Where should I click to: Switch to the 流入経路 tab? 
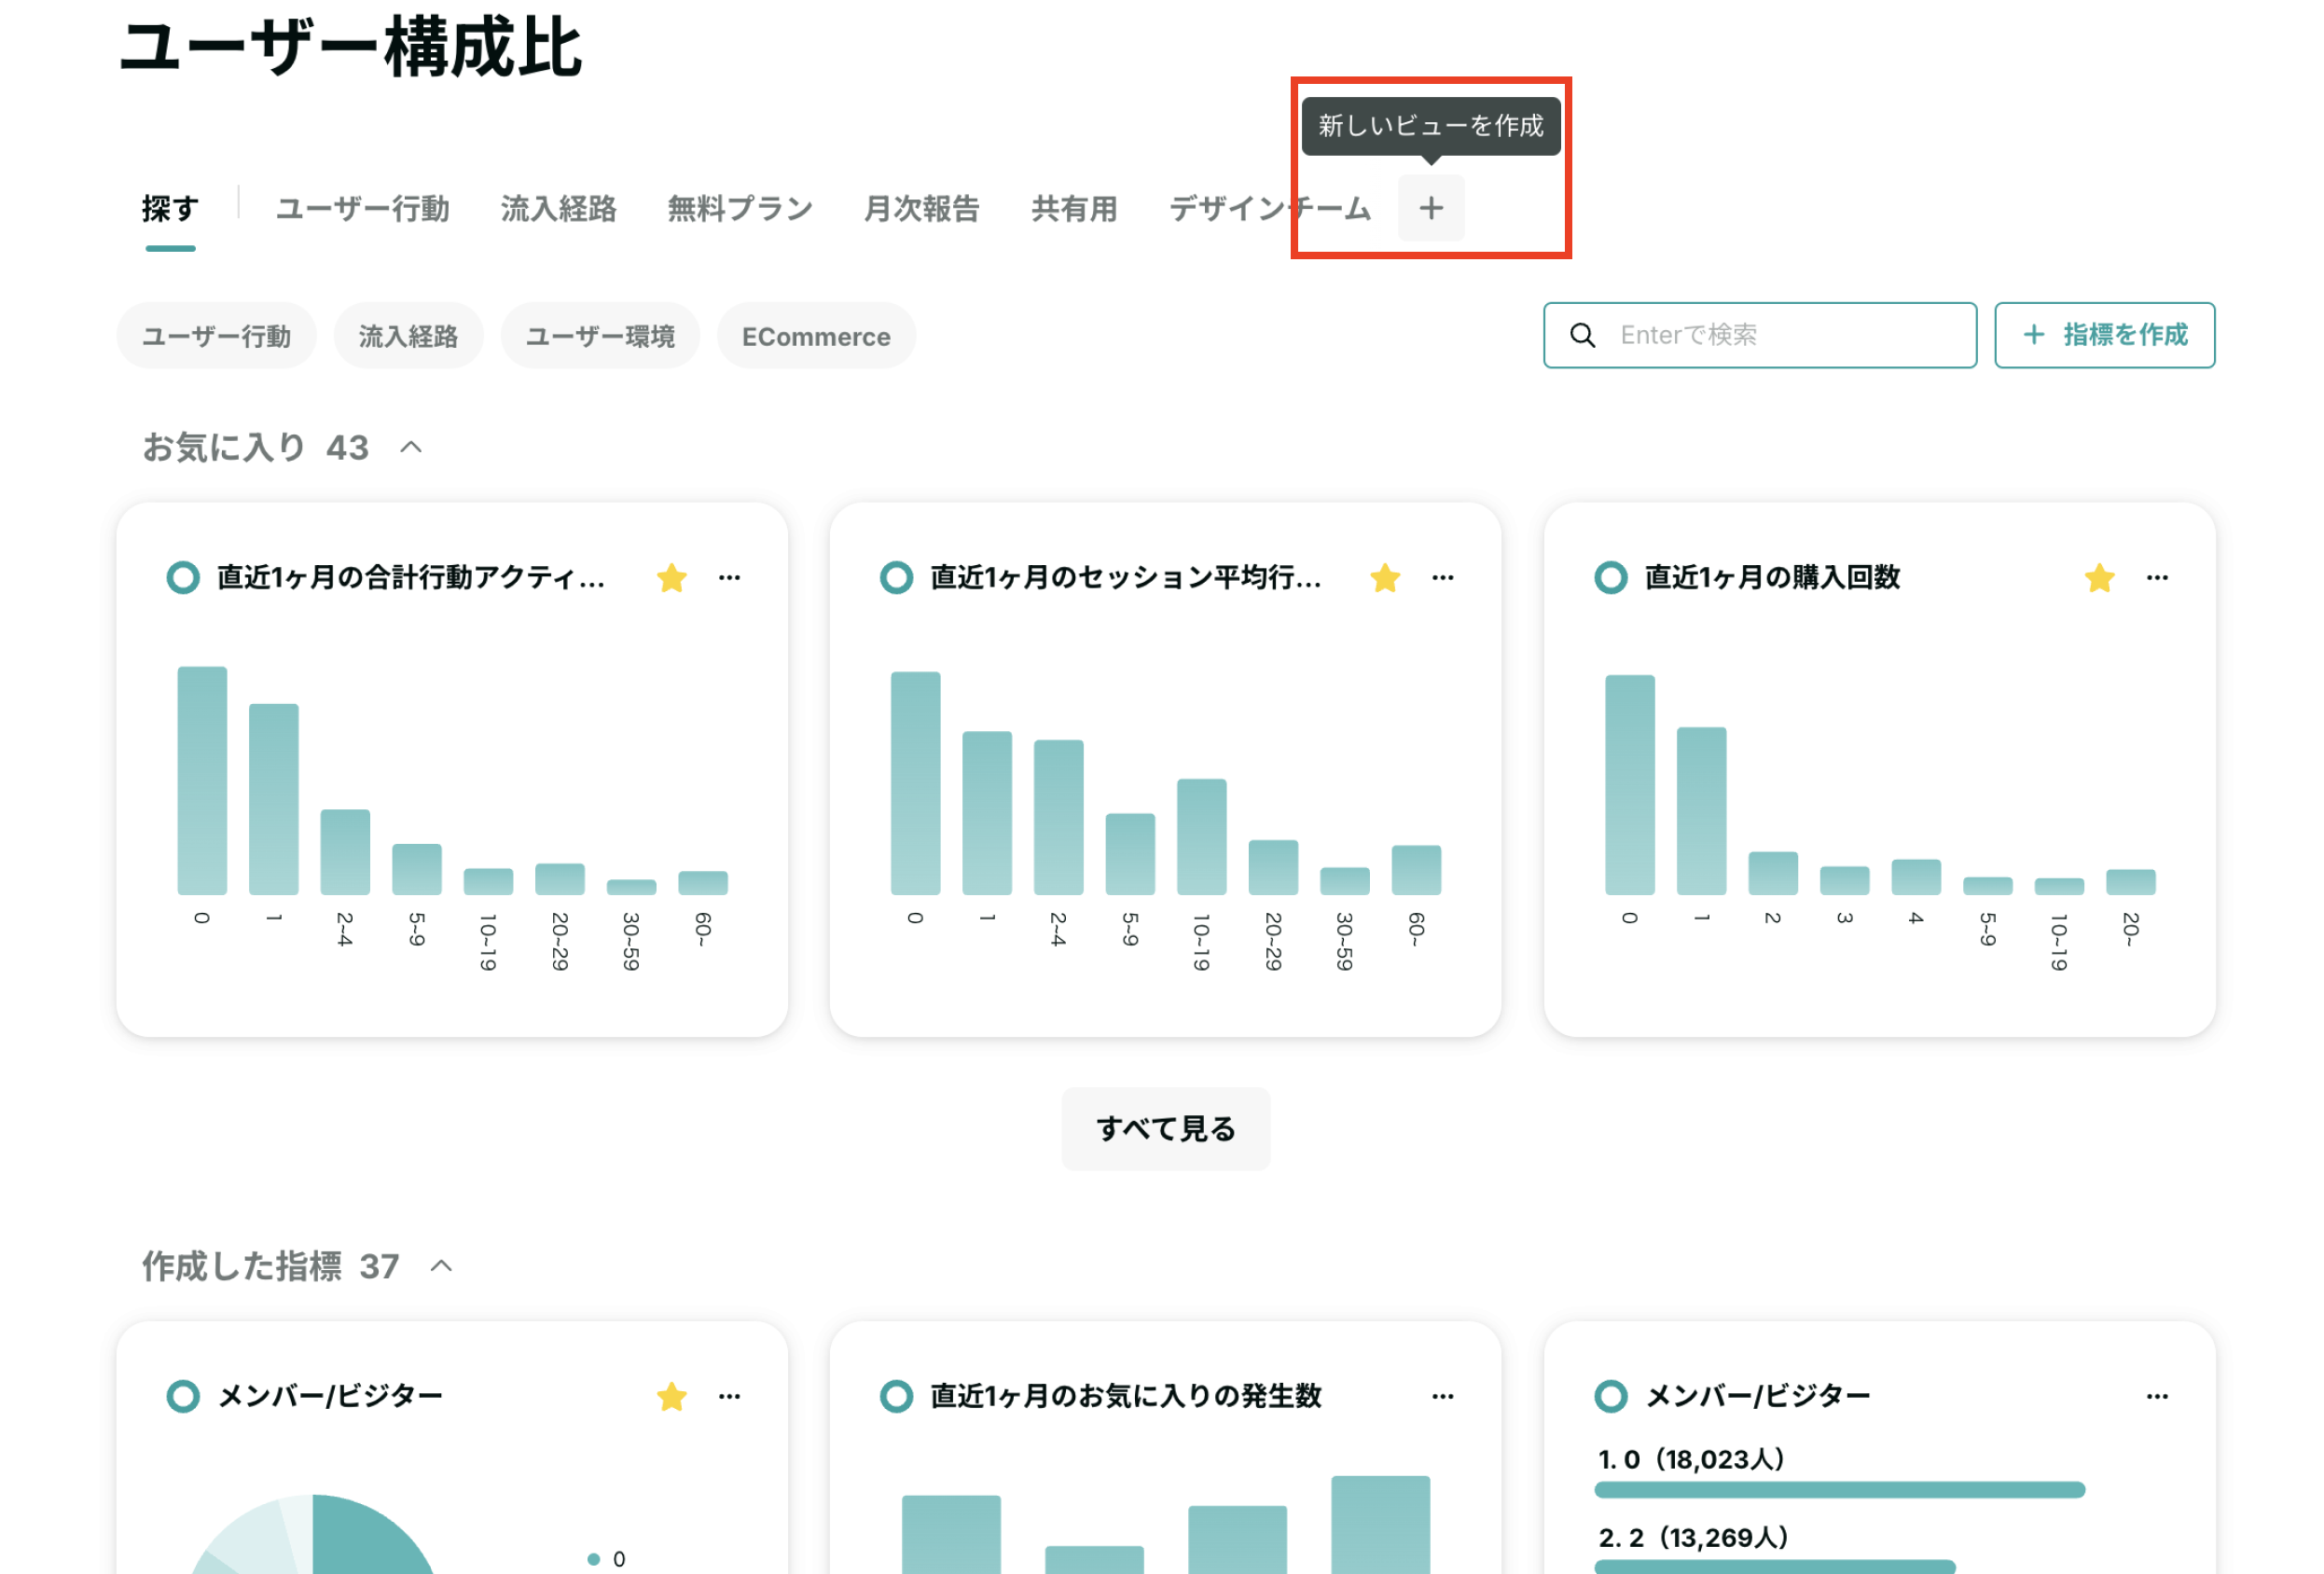[559, 209]
